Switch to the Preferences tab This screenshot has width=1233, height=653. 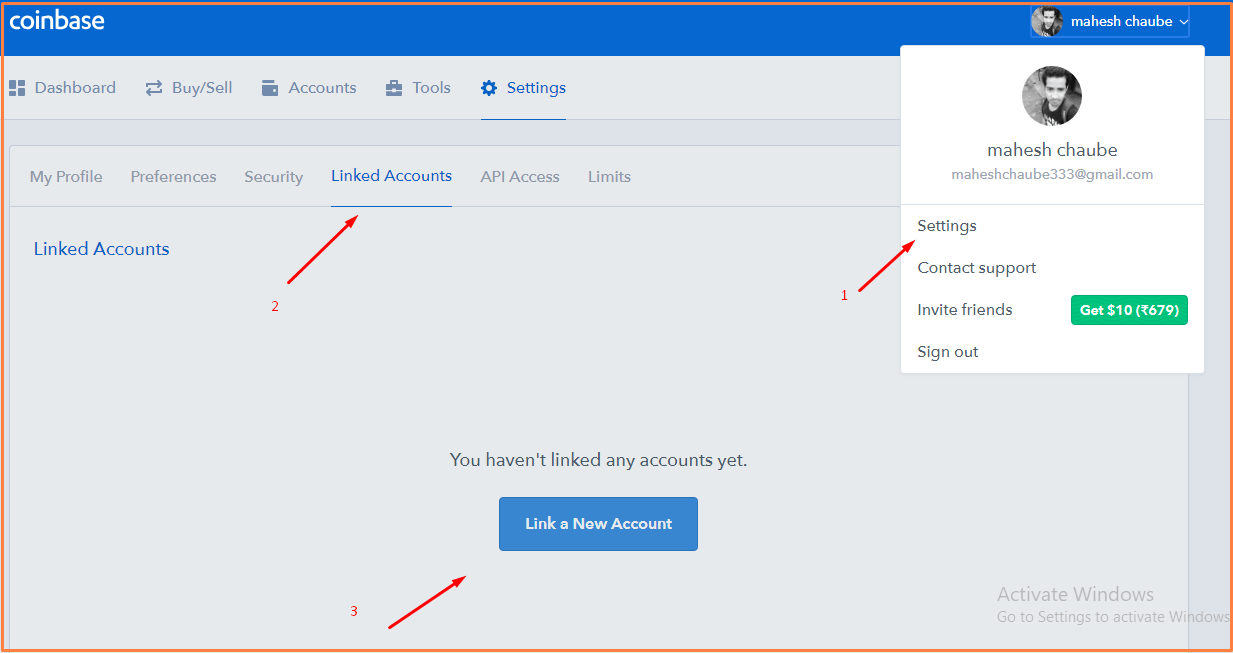tap(173, 177)
